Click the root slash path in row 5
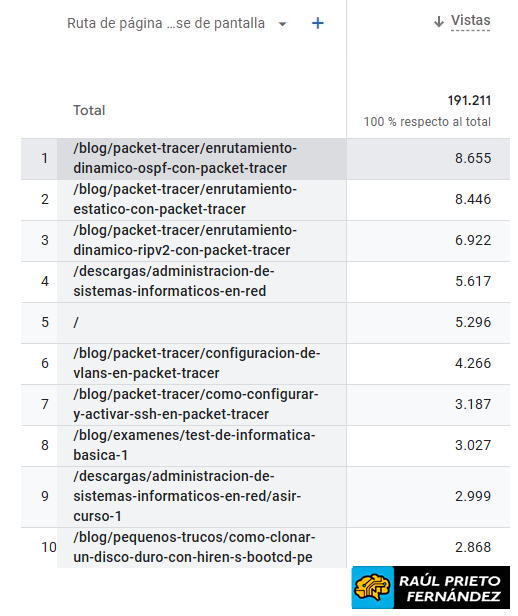The width and height of the screenshot is (518, 616). click(x=76, y=323)
